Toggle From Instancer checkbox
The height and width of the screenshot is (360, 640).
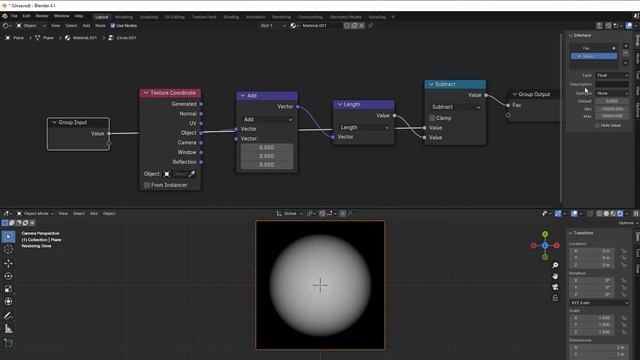[147, 185]
